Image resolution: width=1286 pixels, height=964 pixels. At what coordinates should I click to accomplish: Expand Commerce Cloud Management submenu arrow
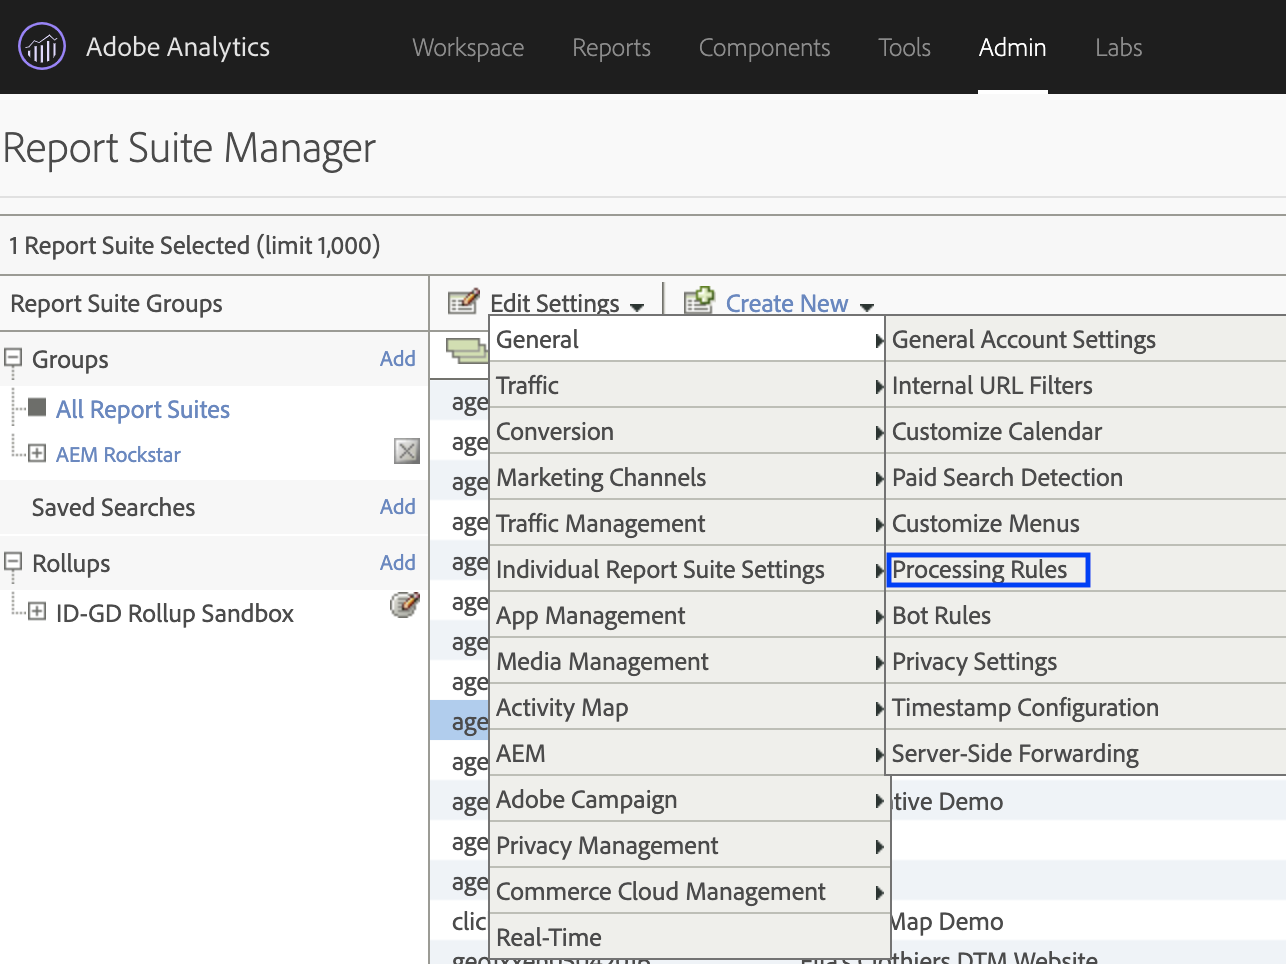[880, 892]
